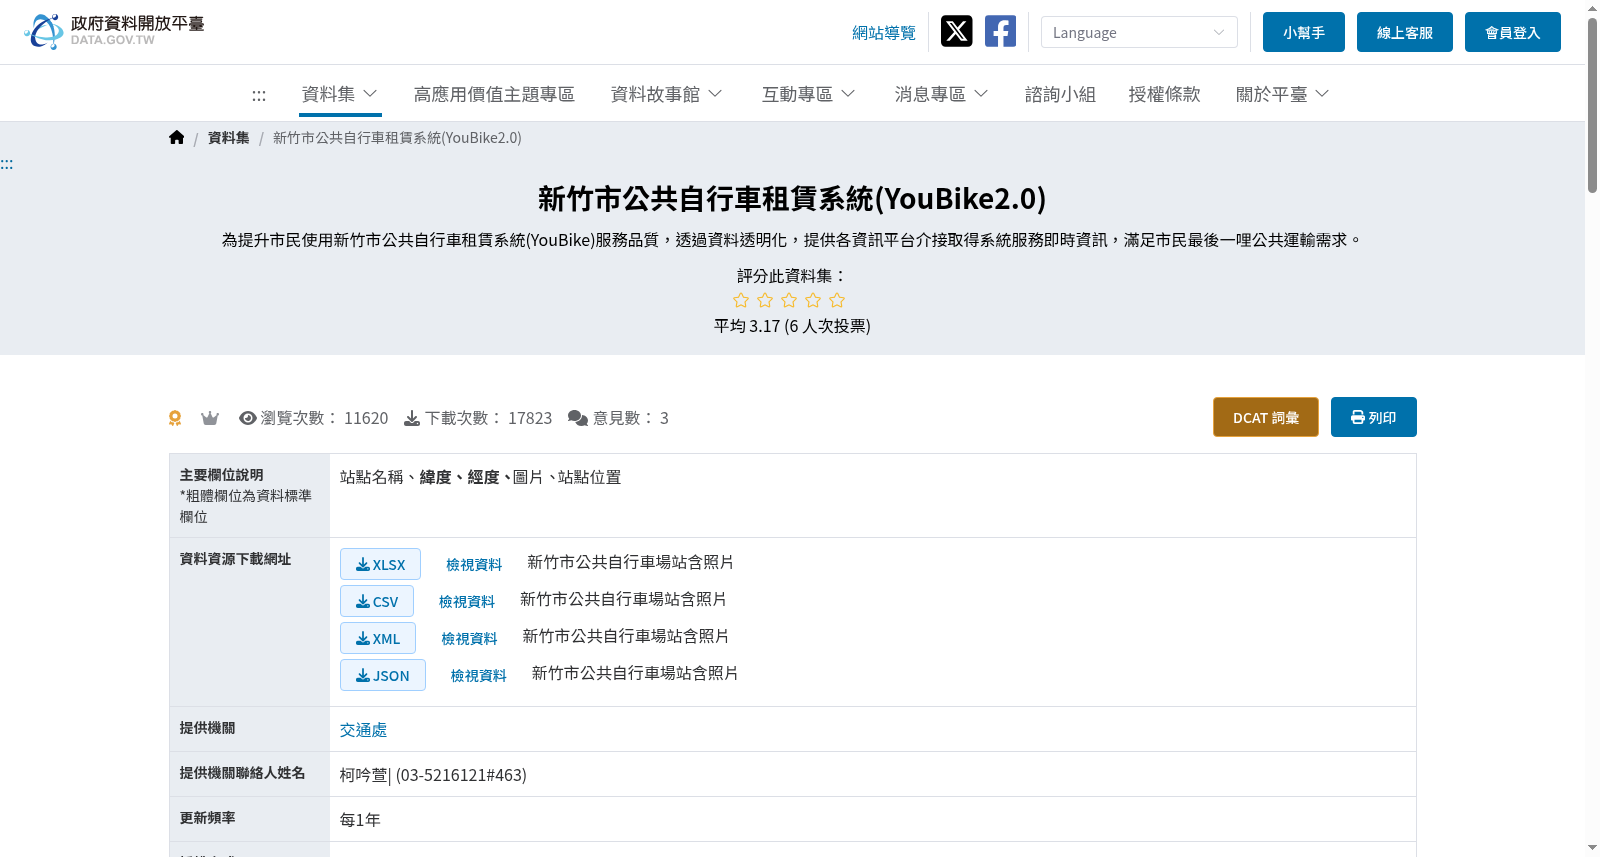1600x857 pixels.
Task: Expand the 消息專區 menu
Action: [942, 94]
